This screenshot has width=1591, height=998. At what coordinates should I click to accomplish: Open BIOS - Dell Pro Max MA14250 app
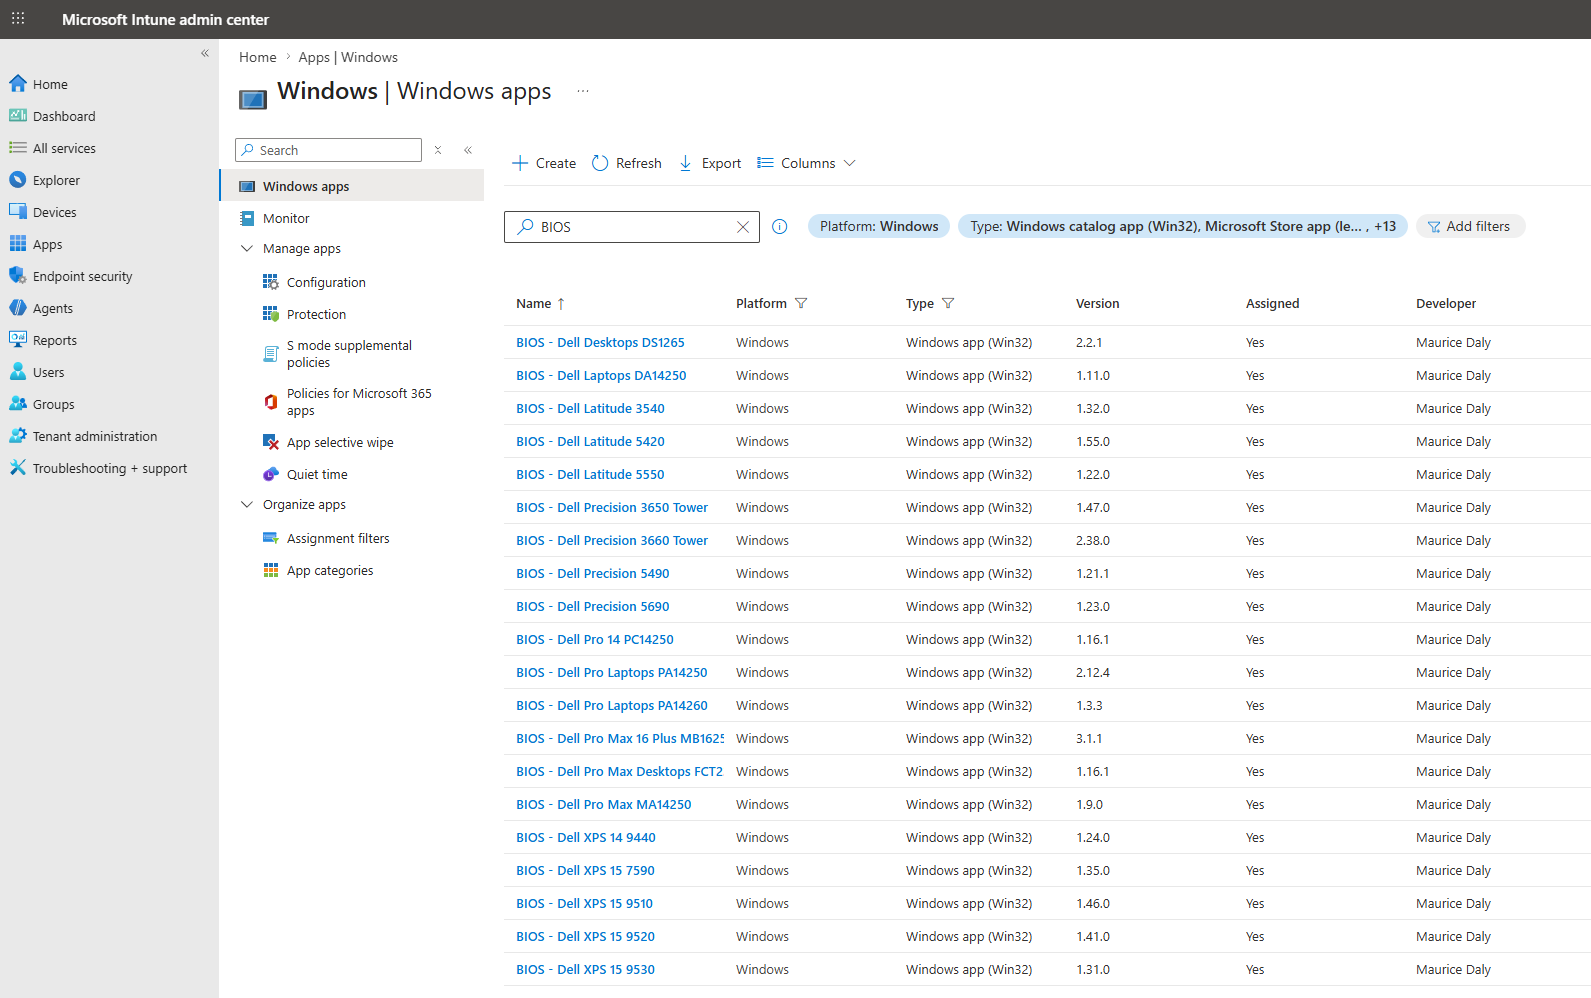[x=604, y=804]
